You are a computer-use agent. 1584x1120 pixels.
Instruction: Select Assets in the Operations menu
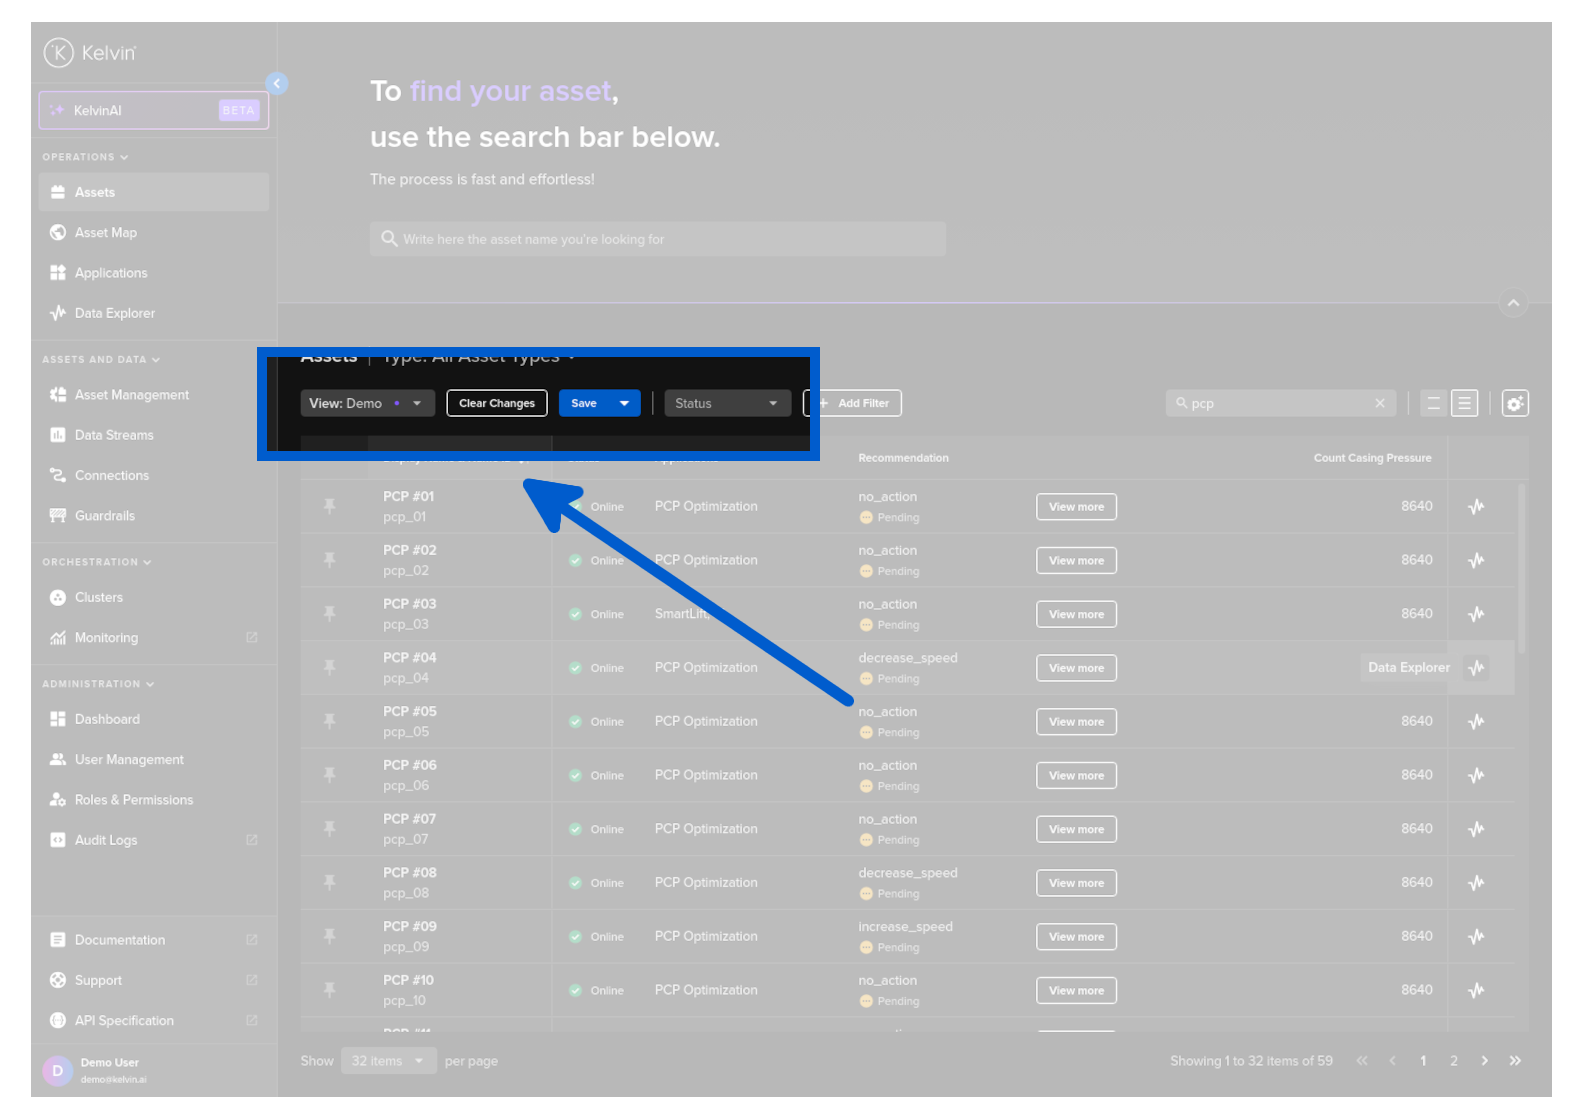click(95, 192)
